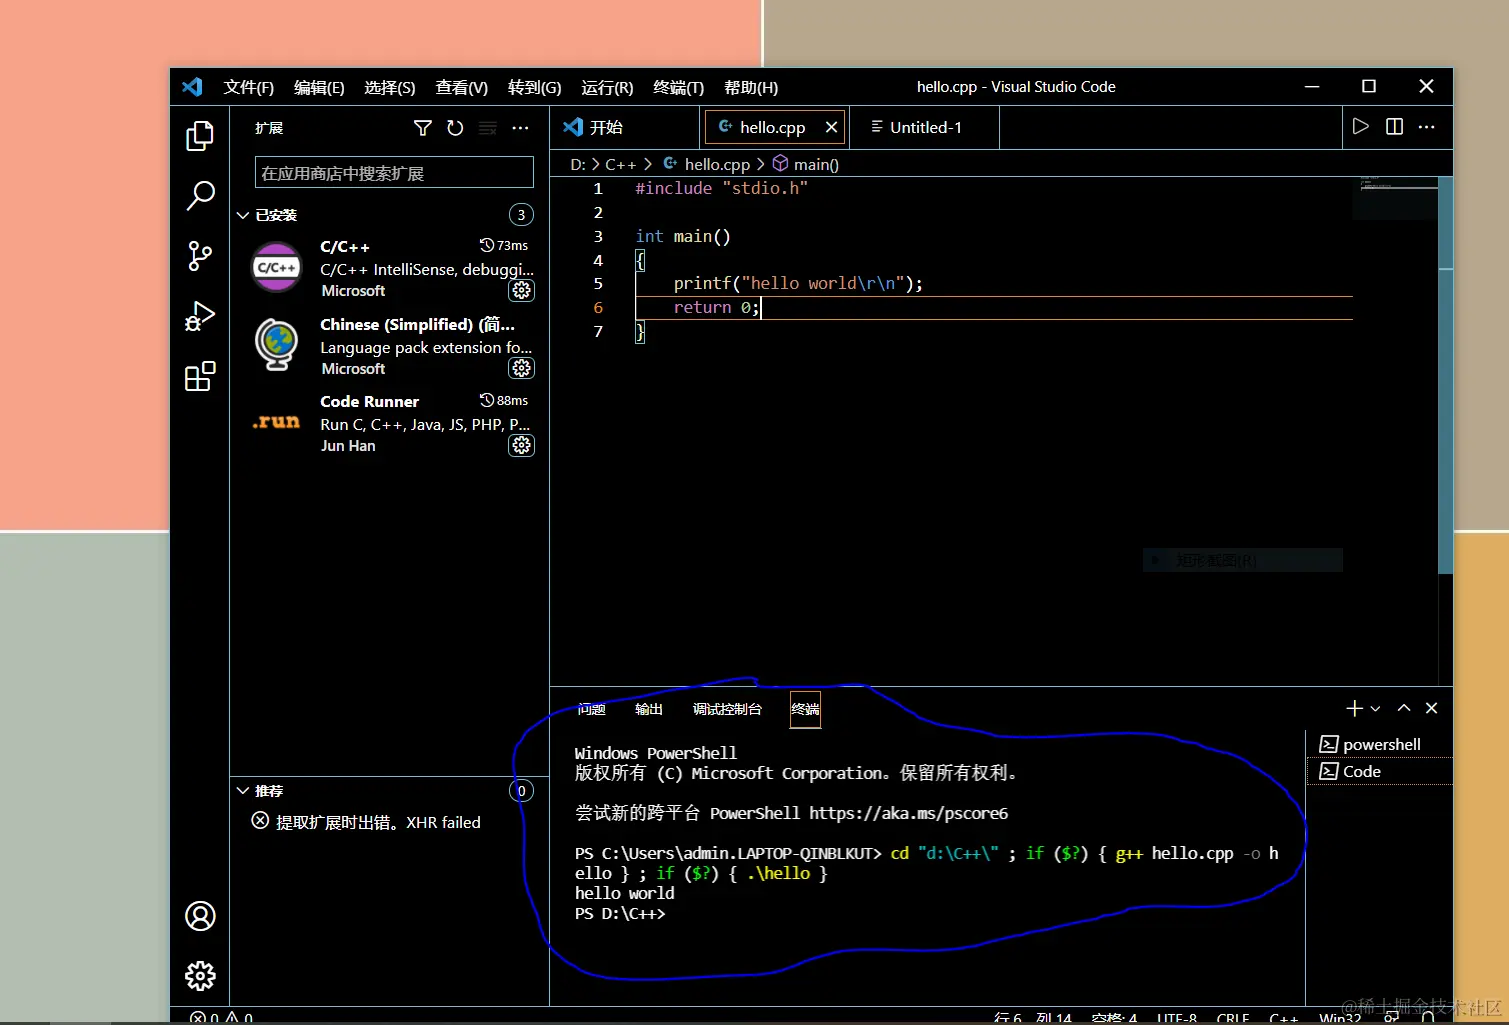The width and height of the screenshot is (1509, 1025).
Task: Open the 选择(S) menu
Action: coord(390,87)
